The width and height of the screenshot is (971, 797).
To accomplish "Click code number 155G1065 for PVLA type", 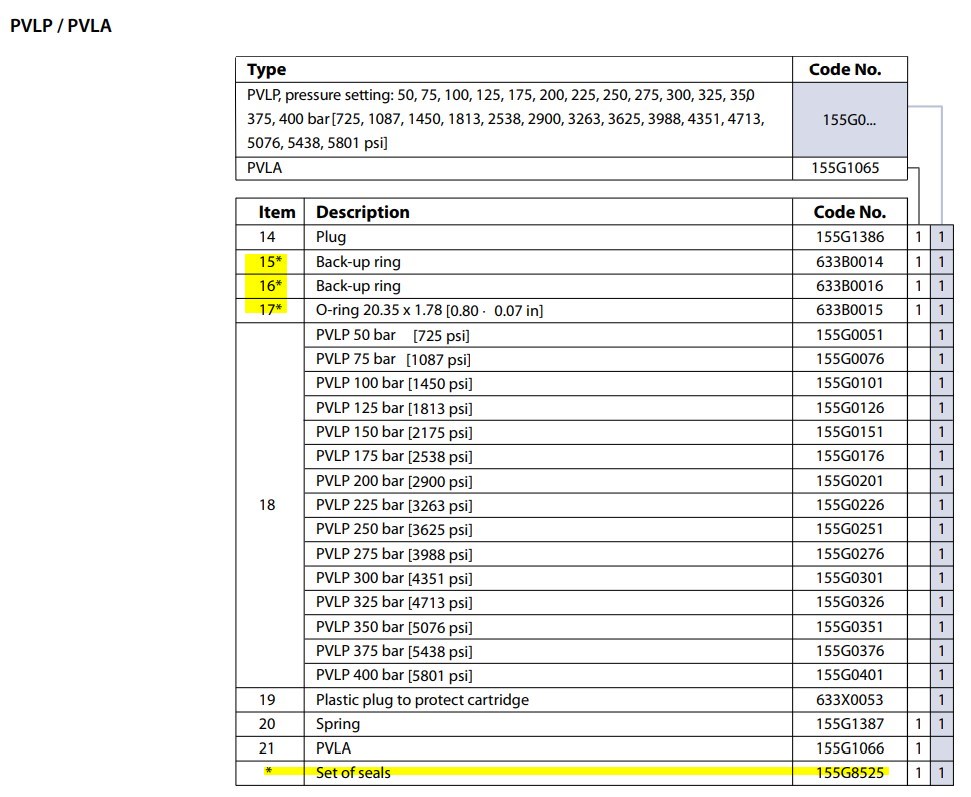I will (x=849, y=168).
